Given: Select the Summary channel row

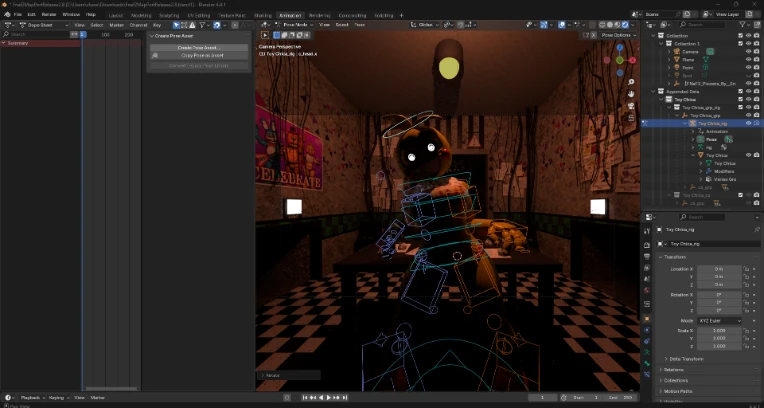Looking at the screenshot, I should [40, 43].
